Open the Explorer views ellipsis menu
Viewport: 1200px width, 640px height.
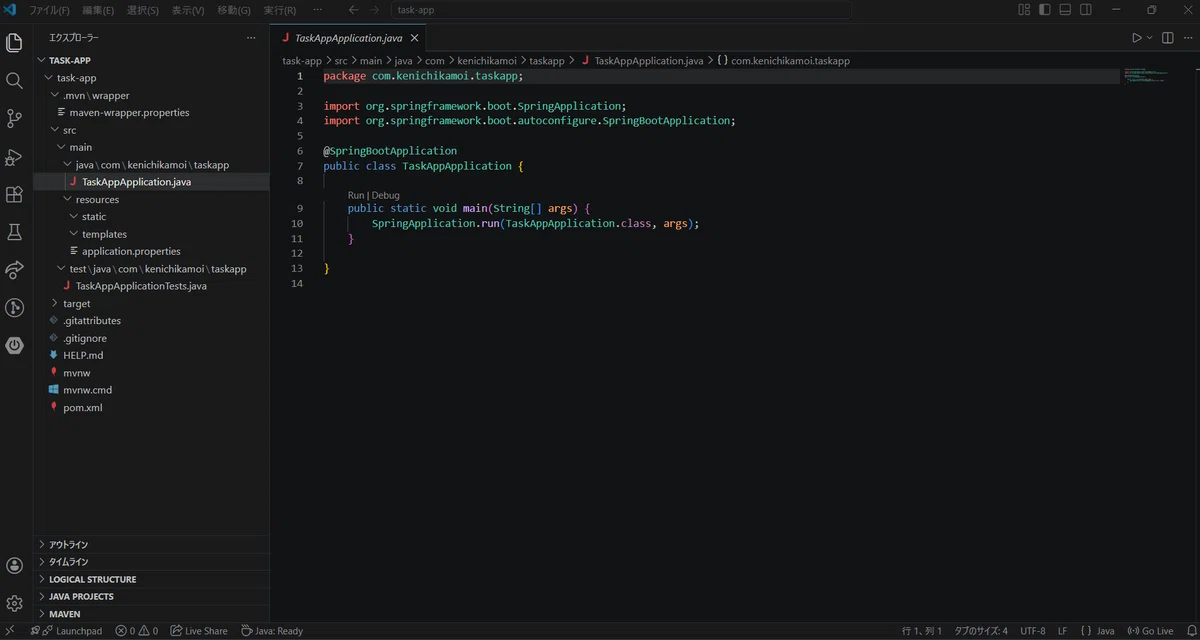[x=251, y=38]
